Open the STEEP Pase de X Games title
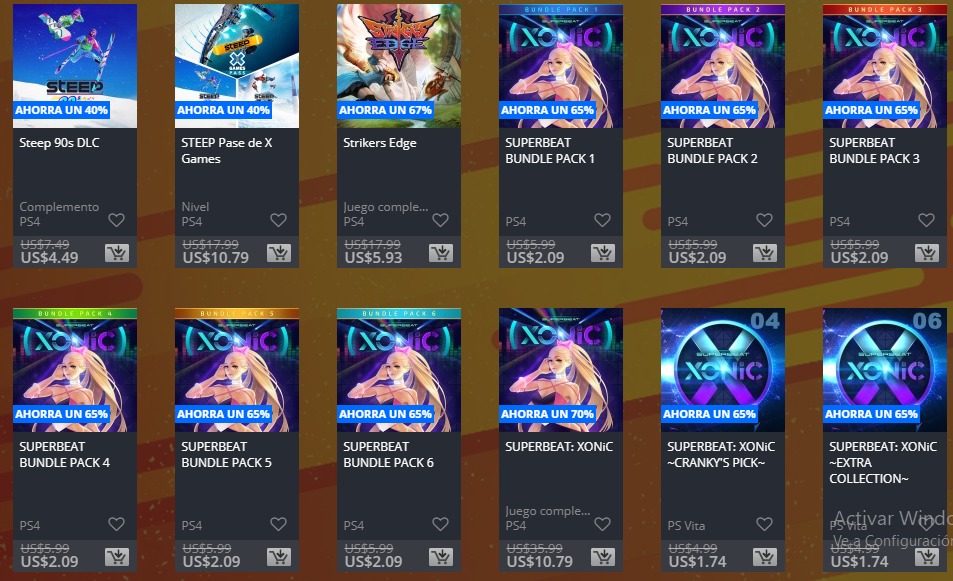Screen dimensions: 953x581 (227, 151)
